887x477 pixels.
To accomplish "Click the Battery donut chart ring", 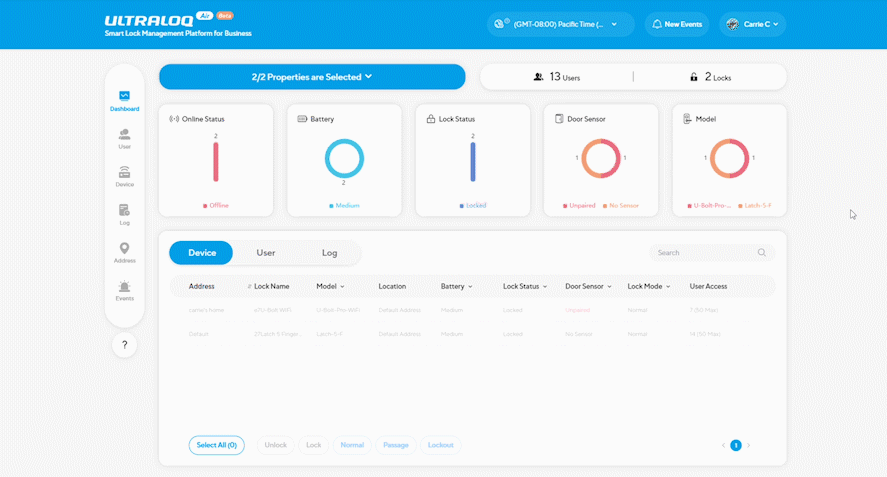I will click(x=344, y=158).
